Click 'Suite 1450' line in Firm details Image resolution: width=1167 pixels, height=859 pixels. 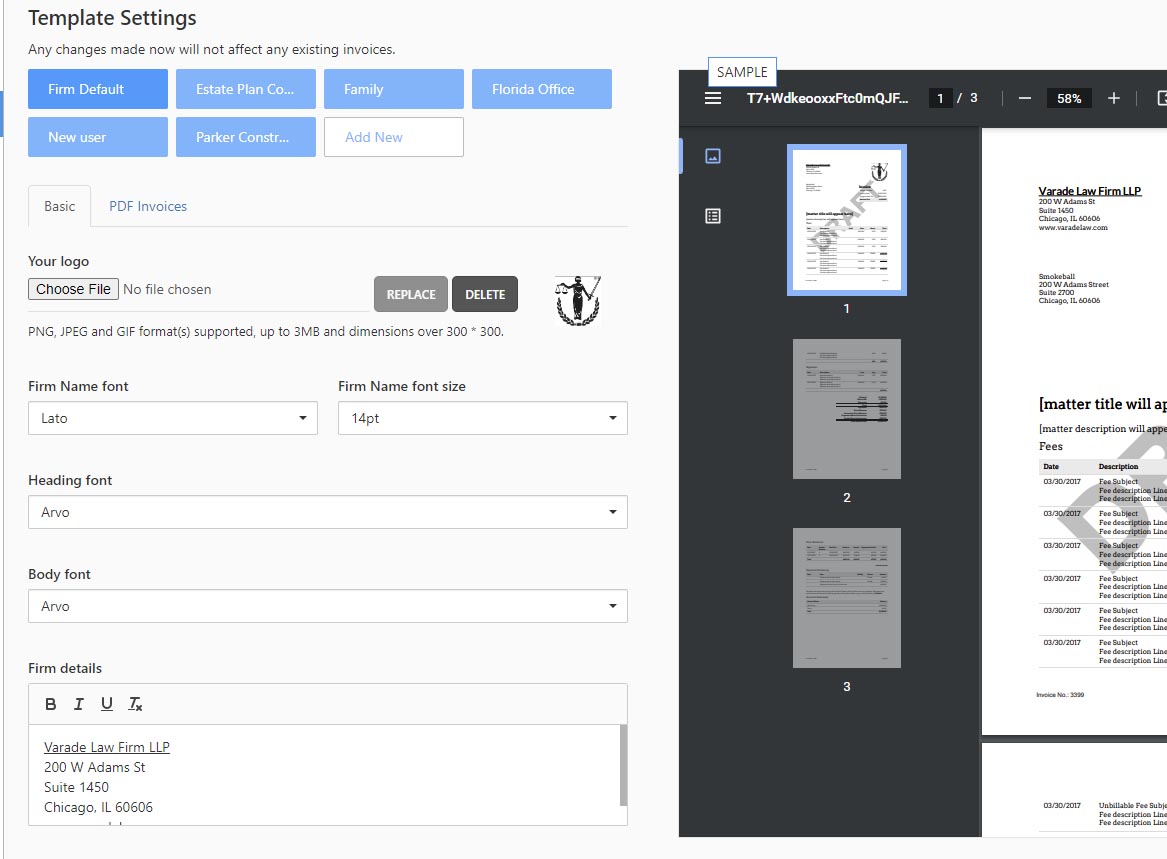pos(76,788)
